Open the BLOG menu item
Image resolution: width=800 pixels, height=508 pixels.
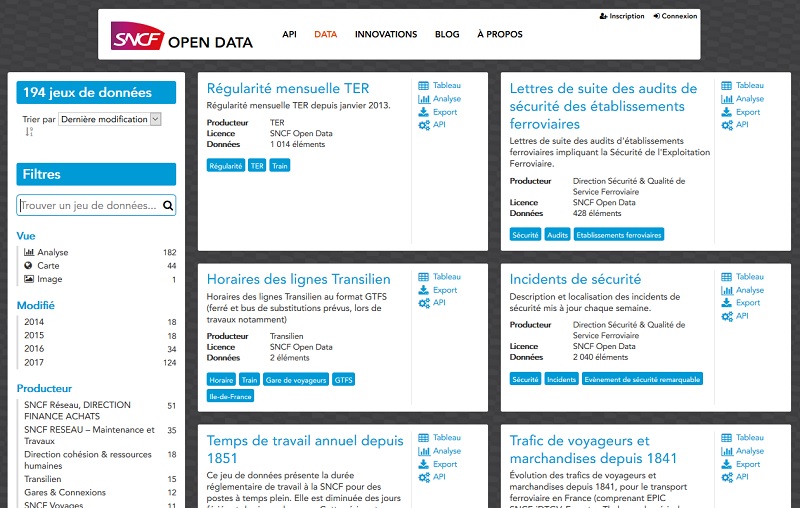447,34
